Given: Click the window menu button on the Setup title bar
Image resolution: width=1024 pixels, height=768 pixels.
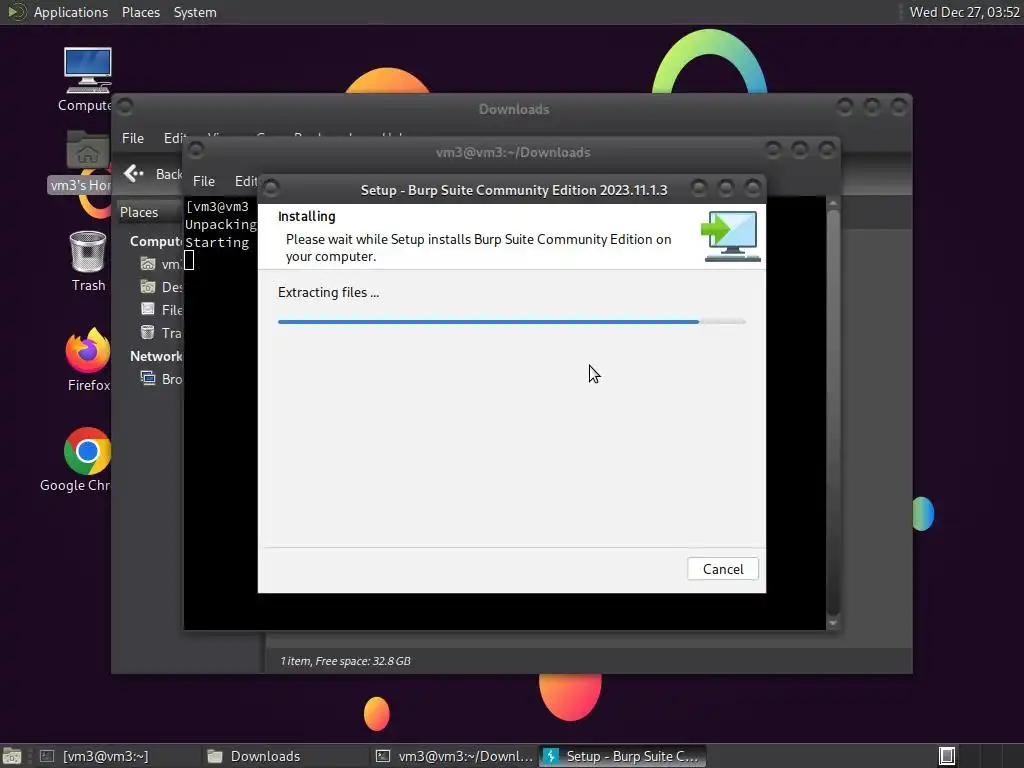Looking at the screenshot, I should pos(271,189).
